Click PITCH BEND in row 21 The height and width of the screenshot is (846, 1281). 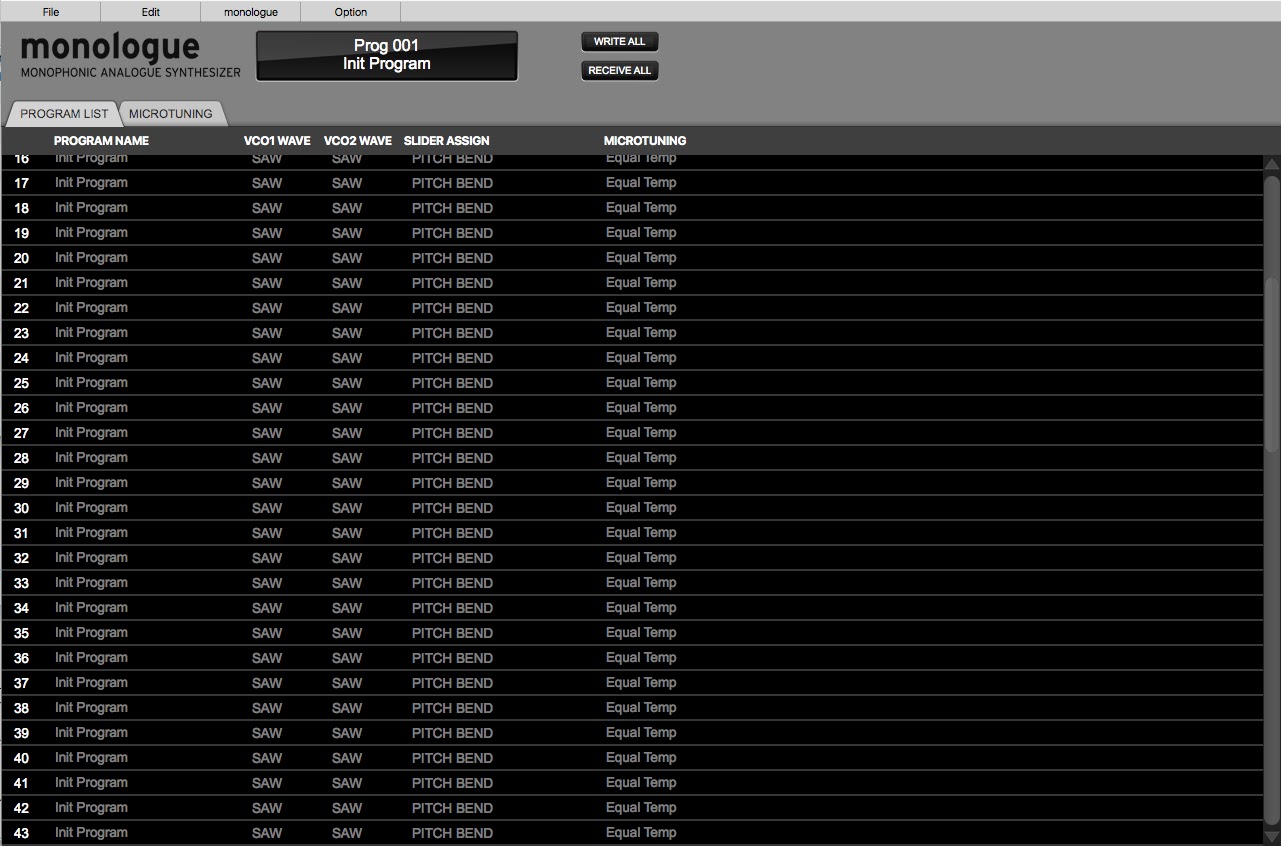[x=452, y=283]
